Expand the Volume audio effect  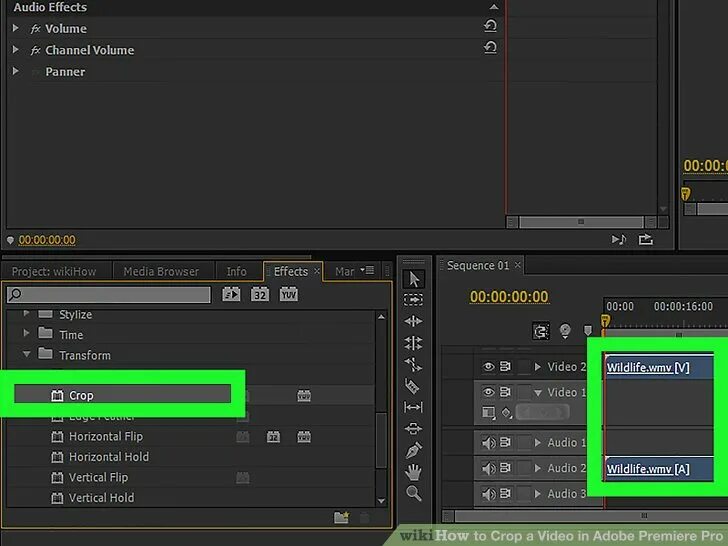click(x=15, y=28)
